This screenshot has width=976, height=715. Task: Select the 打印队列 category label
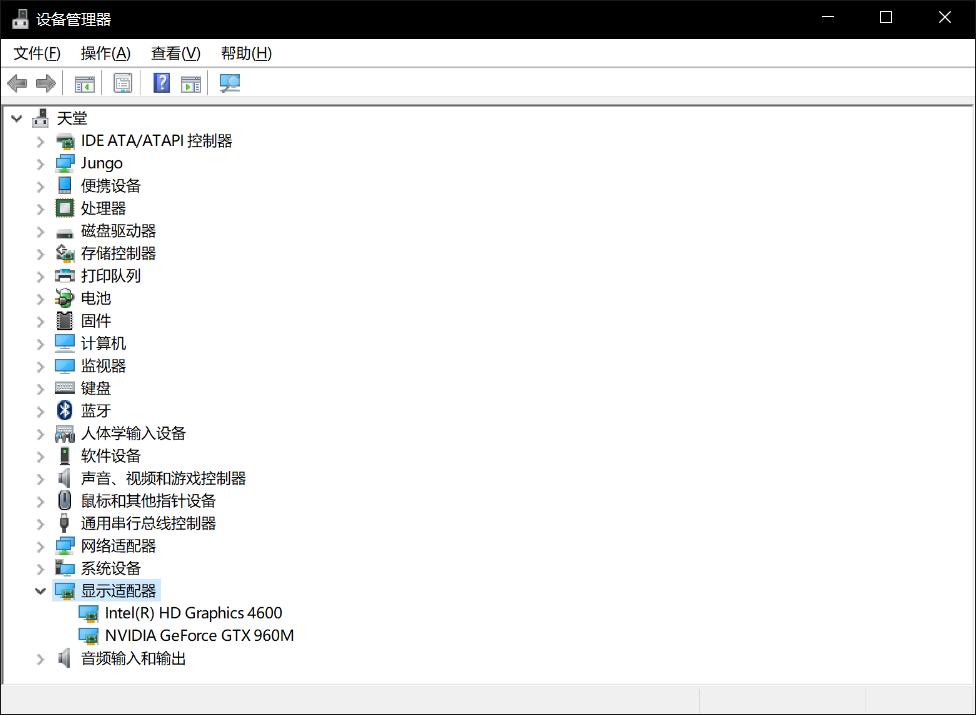[x=111, y=276]
